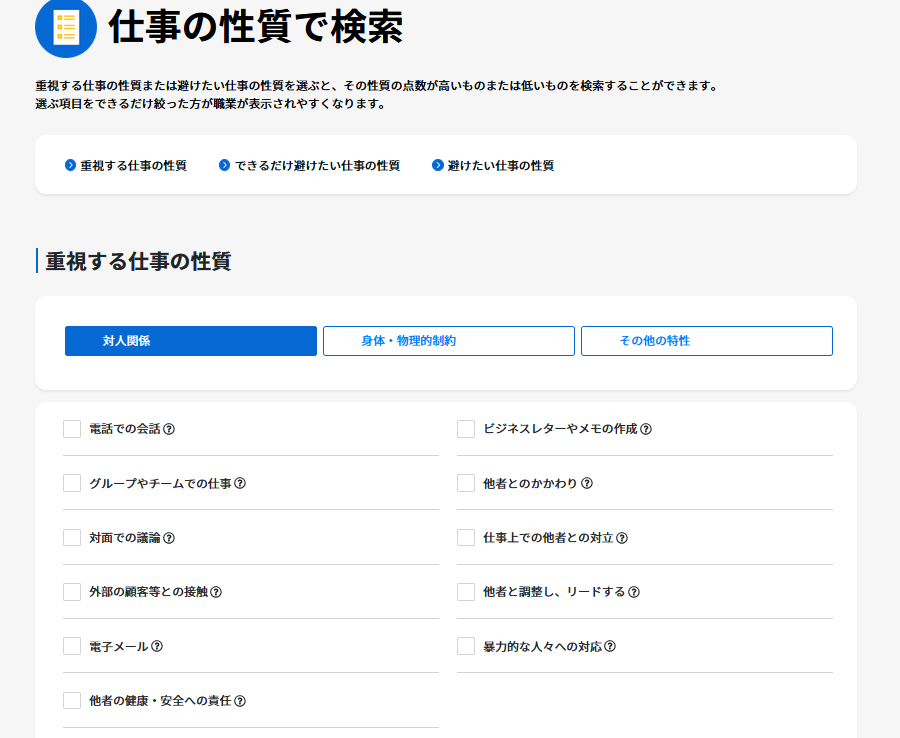Open help icon next to 暴力的な人々への対応

coord(610,646)
